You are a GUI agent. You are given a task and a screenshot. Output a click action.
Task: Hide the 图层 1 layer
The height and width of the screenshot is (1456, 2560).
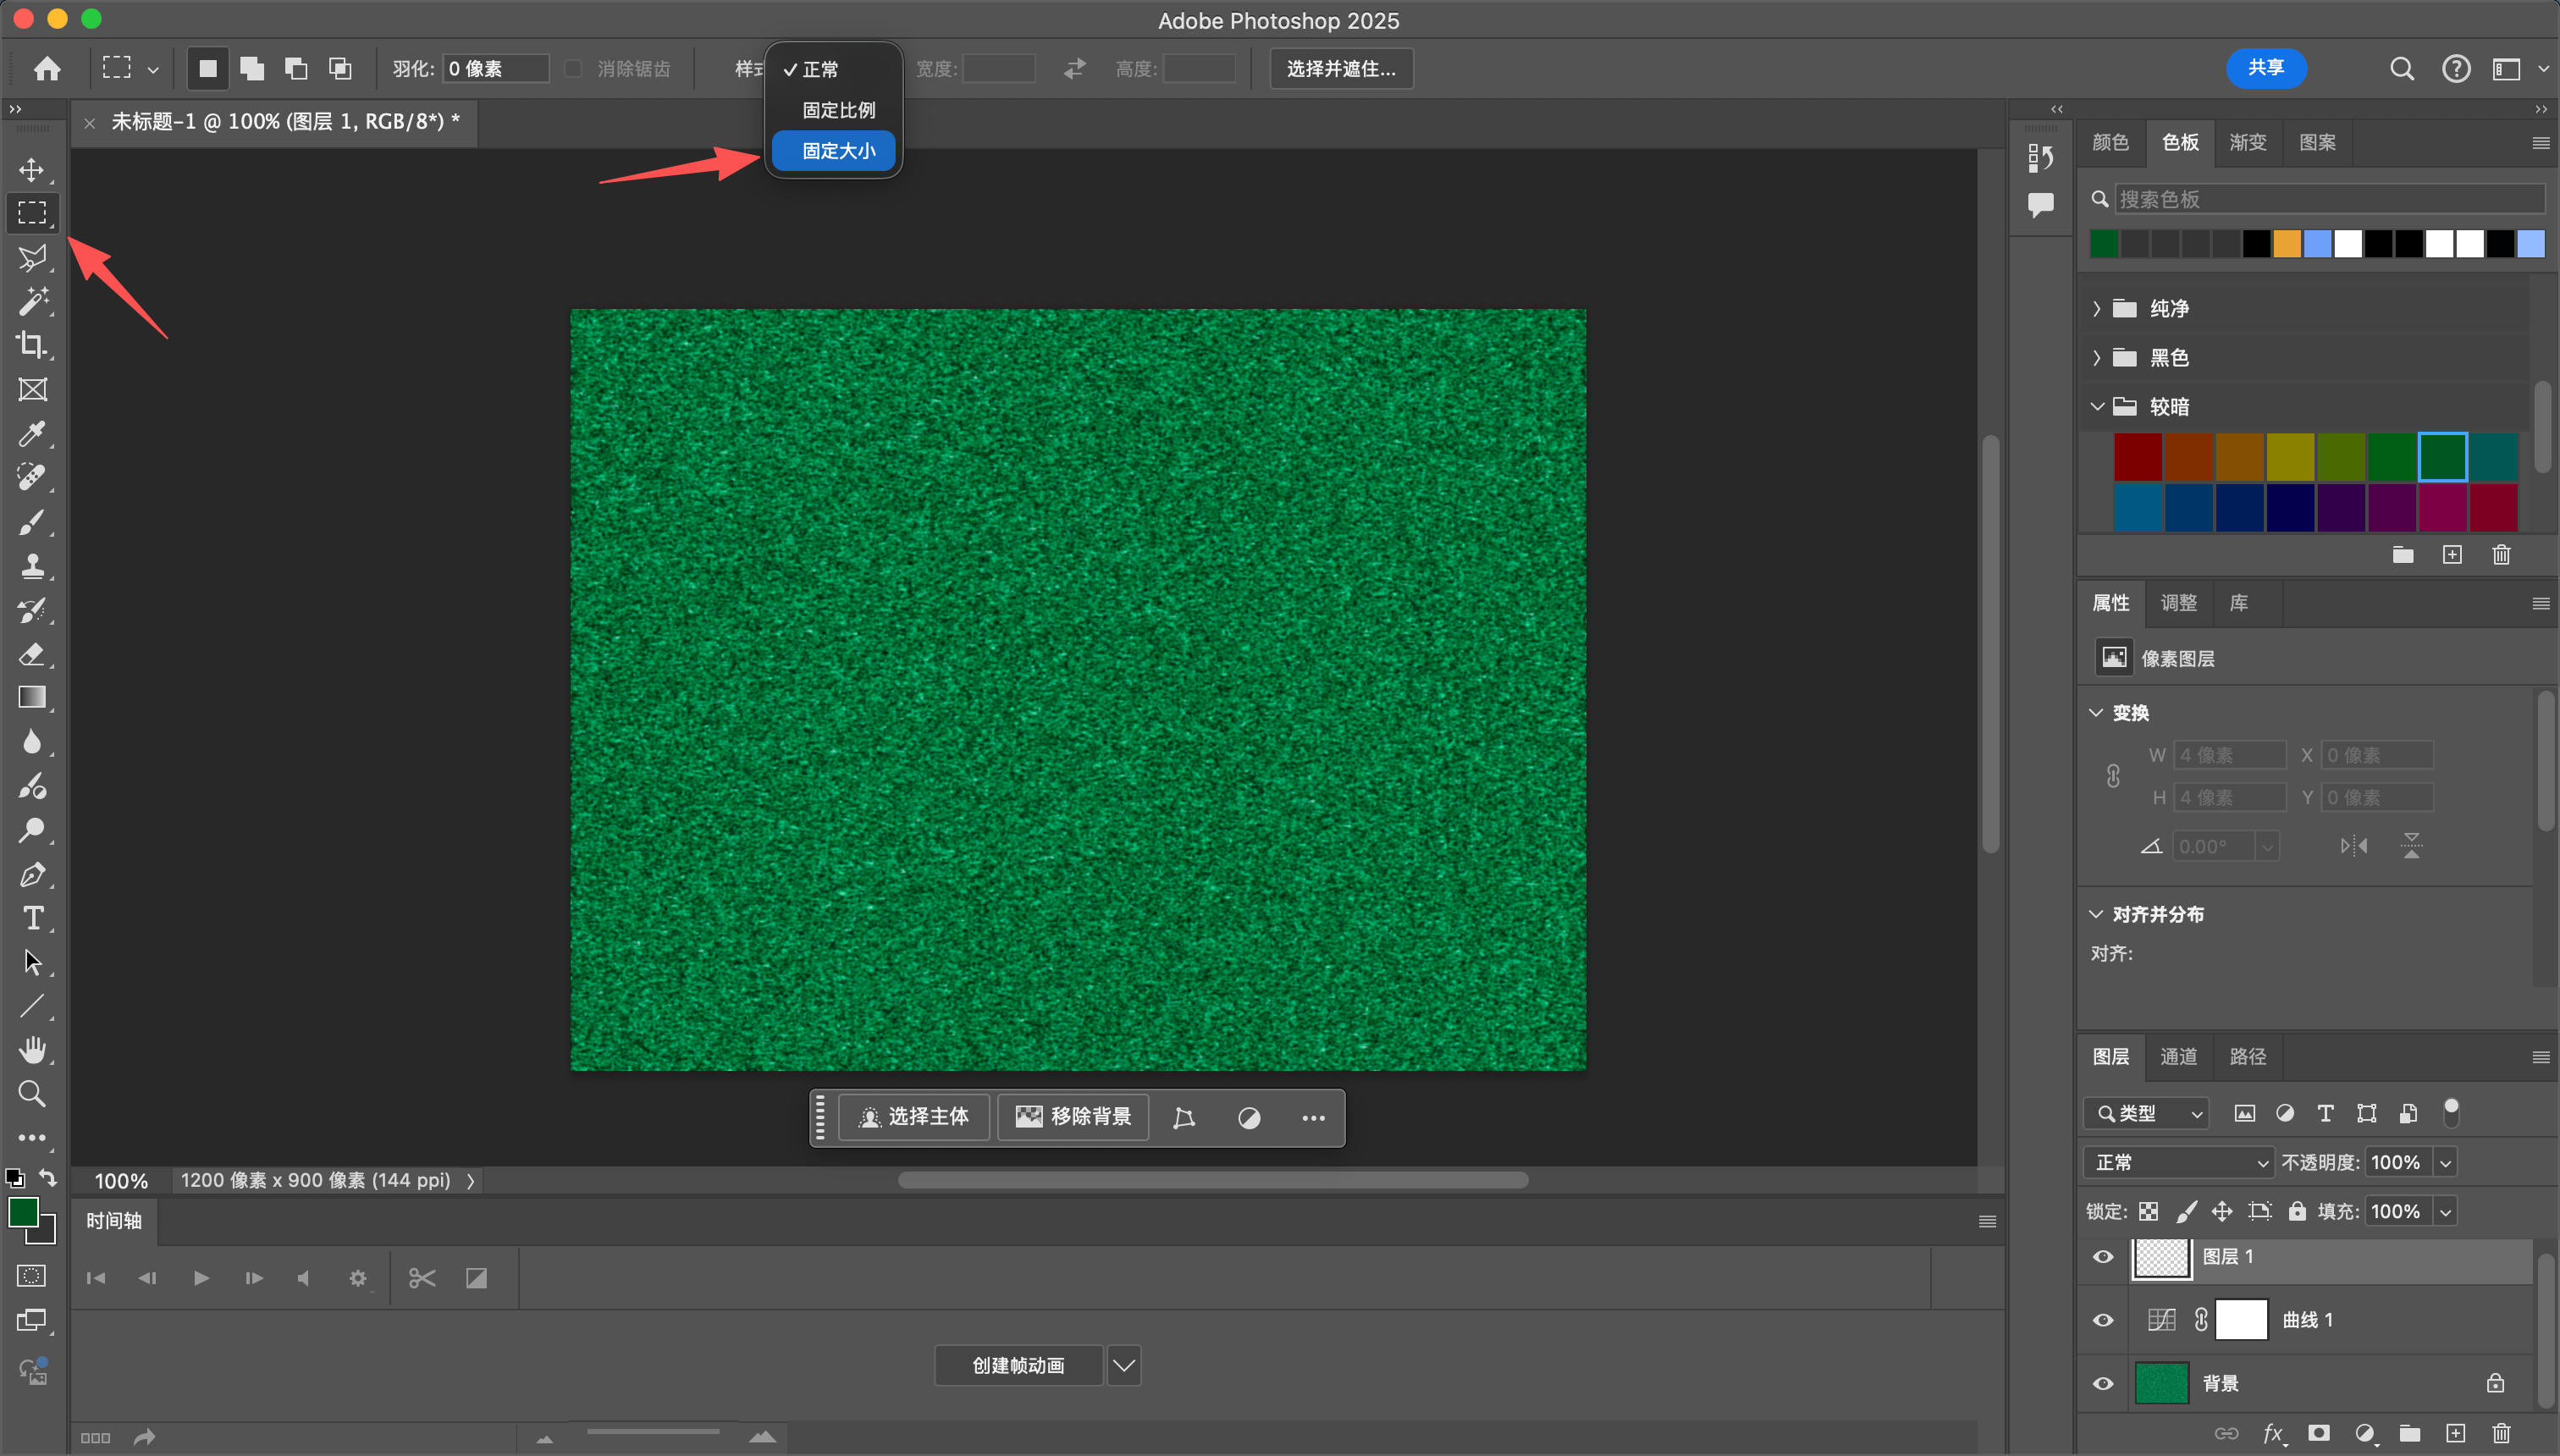2103,1257
